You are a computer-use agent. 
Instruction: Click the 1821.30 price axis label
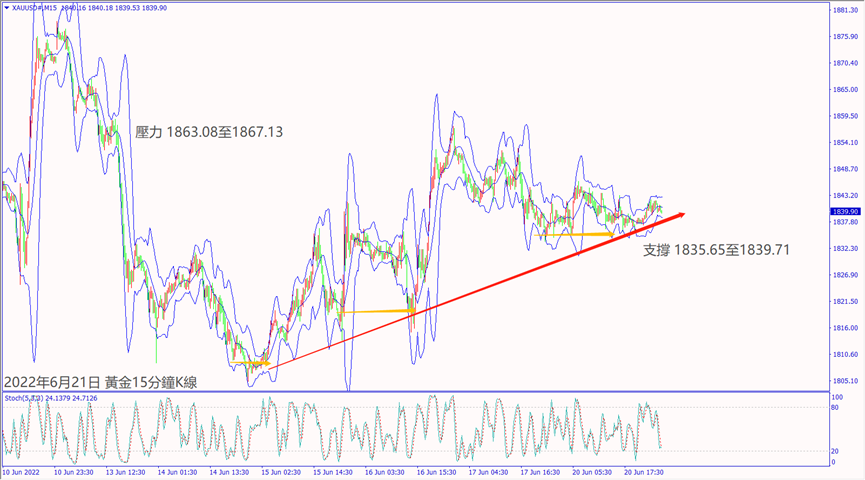click(x=845, y=302)
